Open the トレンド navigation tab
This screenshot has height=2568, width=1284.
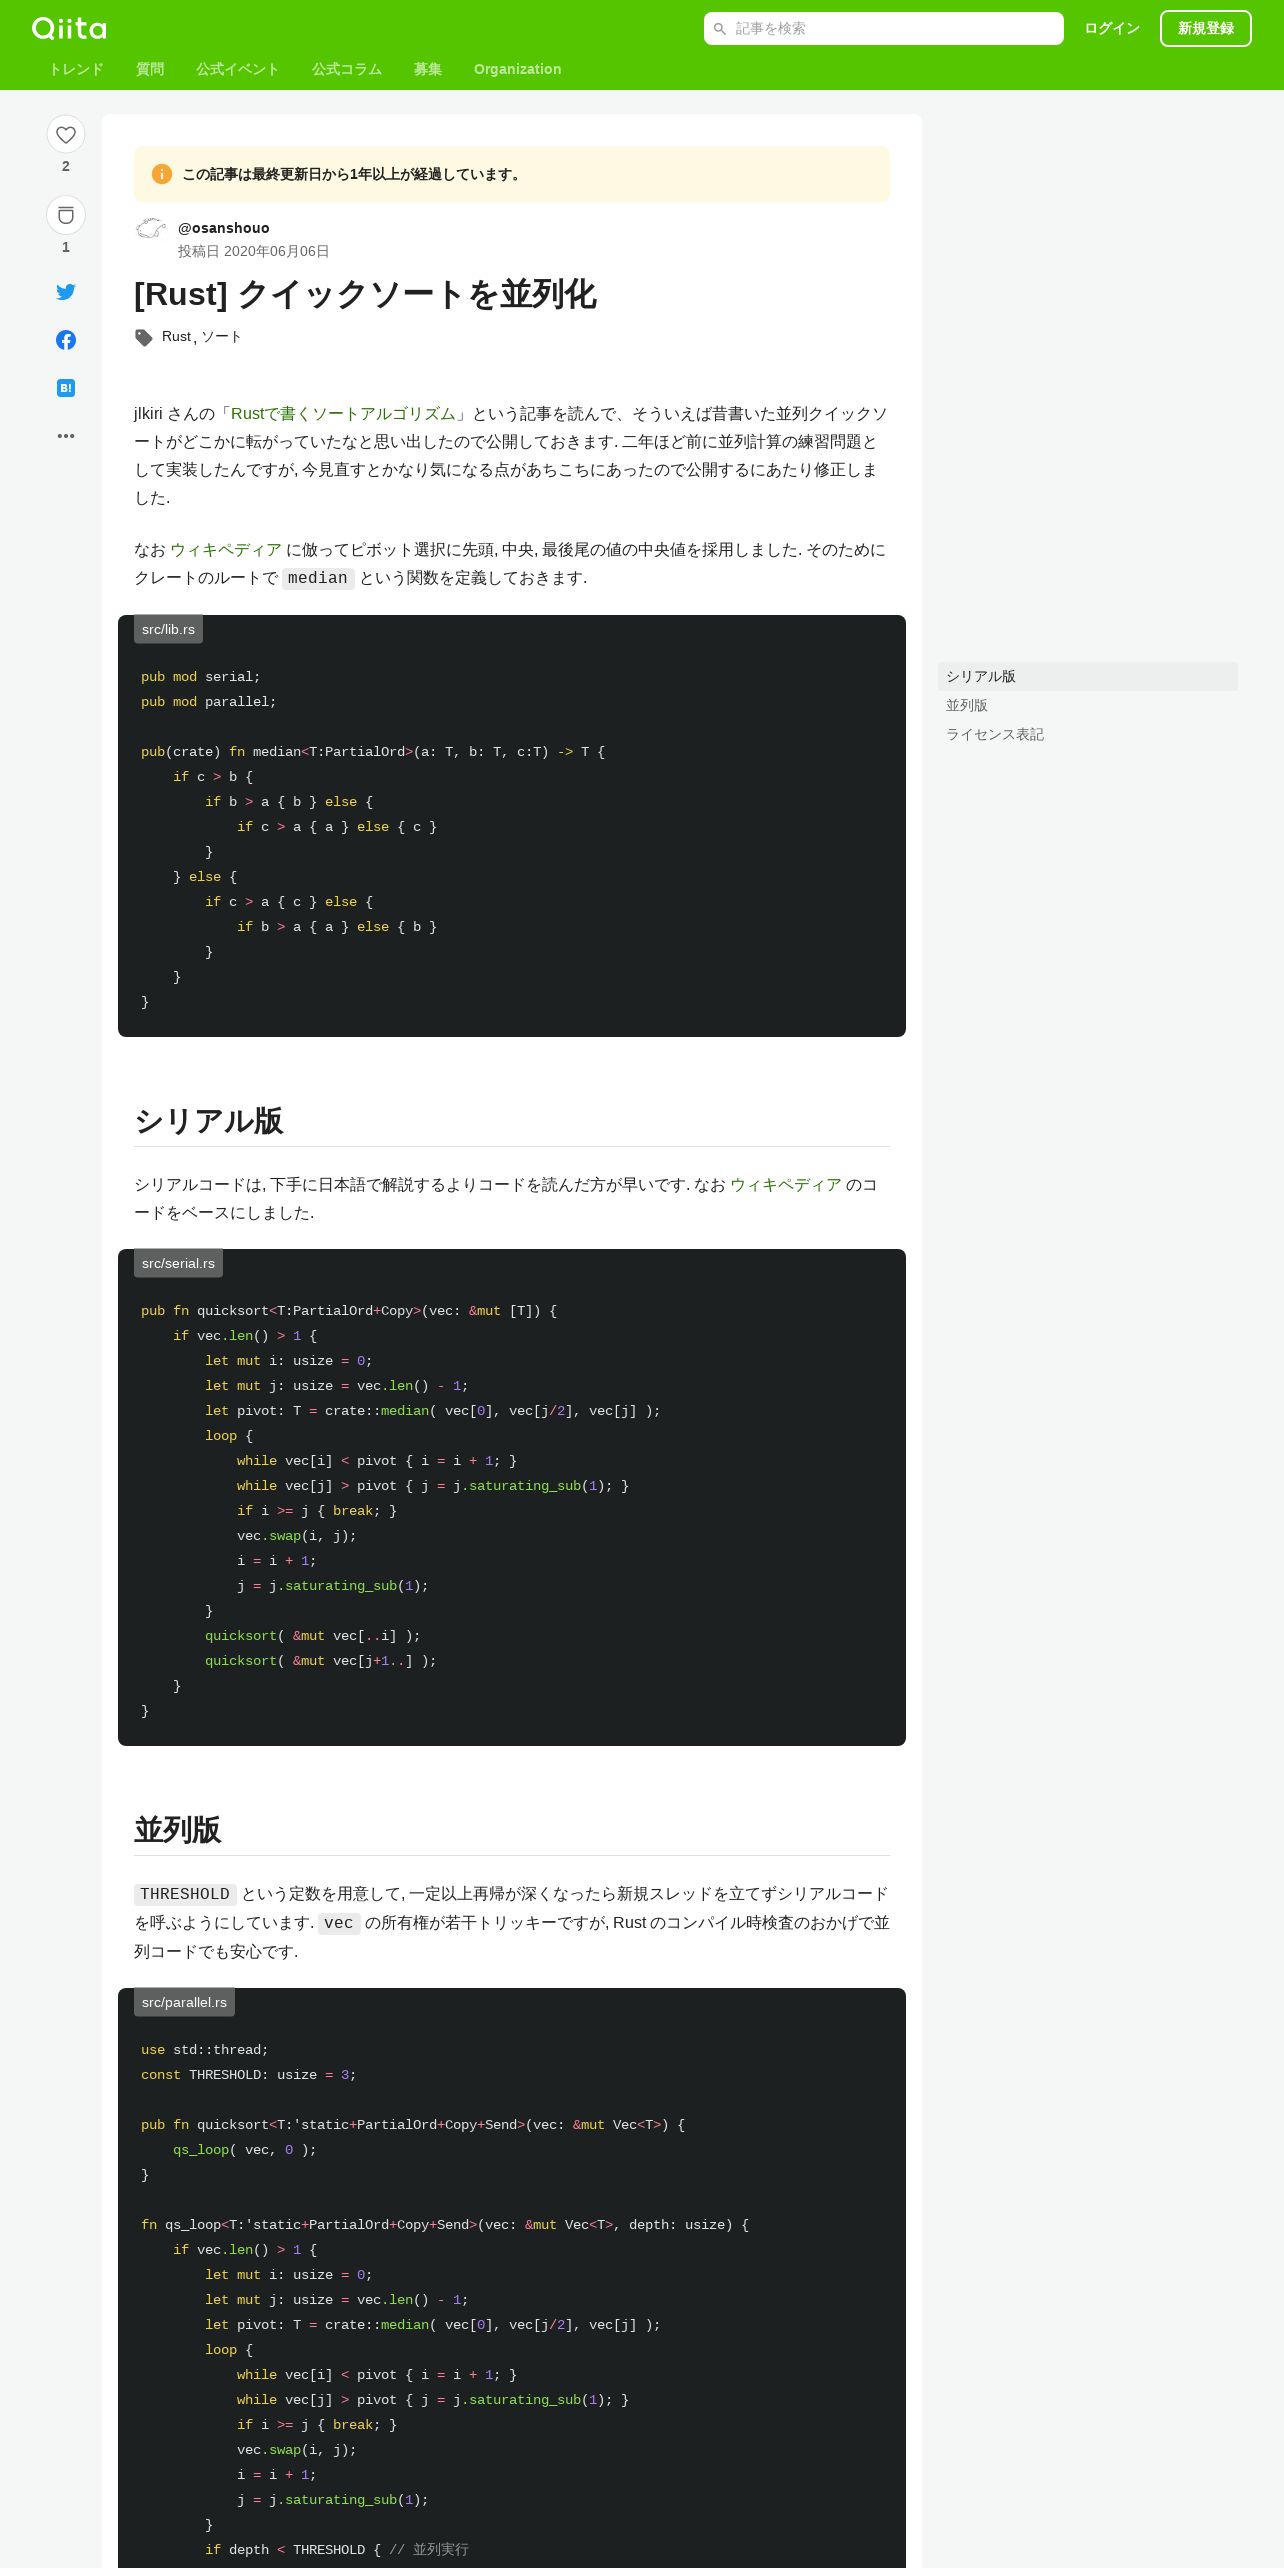[76, 69]
